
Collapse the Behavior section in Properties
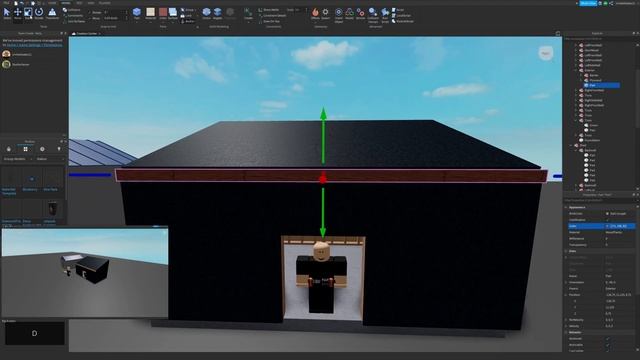pos(566,332)
